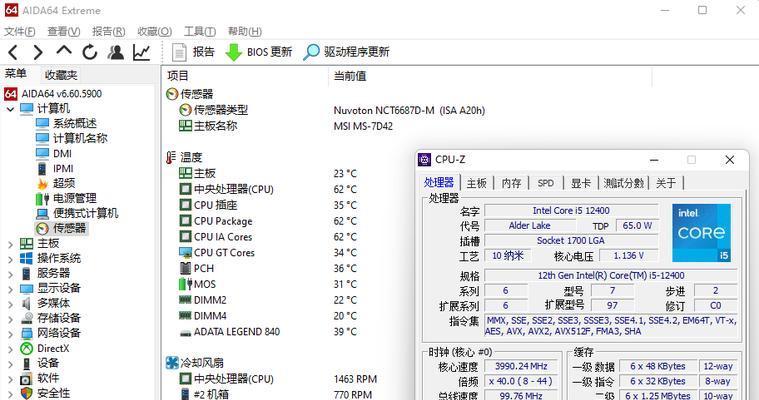
Task: Switch to 内存 tab in CPU-Z
Action: coord(512,183)
